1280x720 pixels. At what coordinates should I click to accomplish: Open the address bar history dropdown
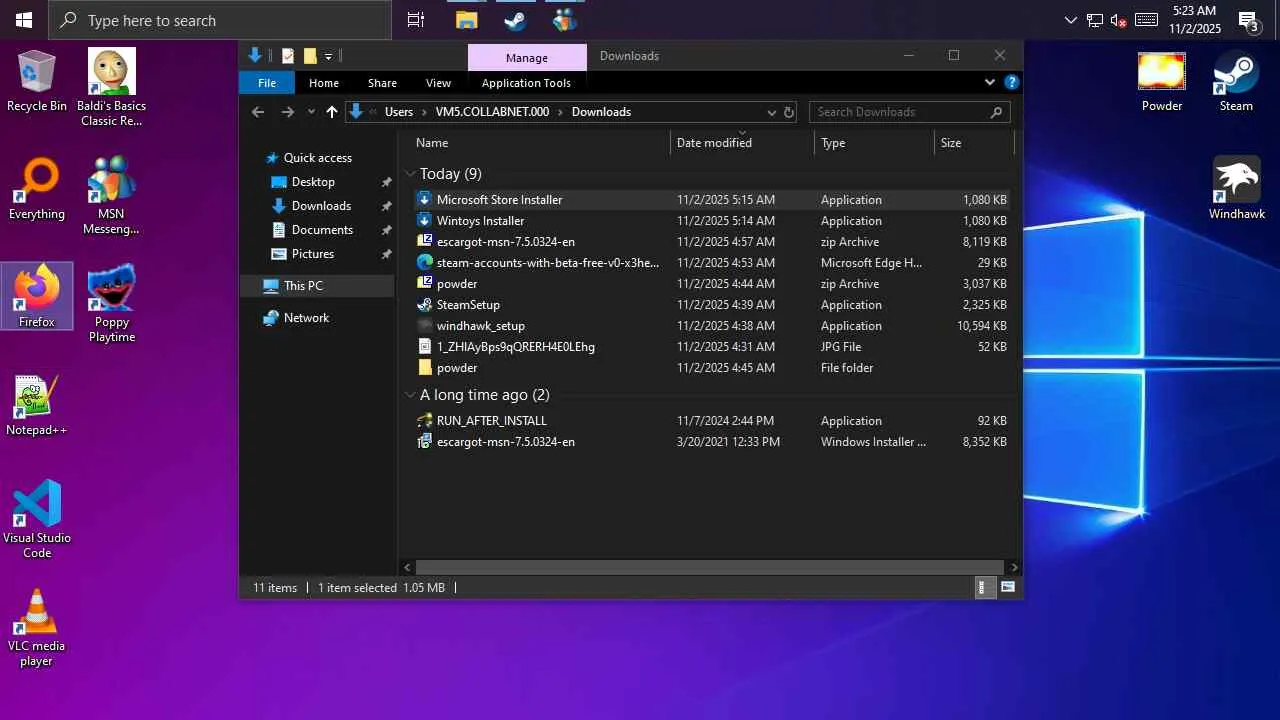[771, 112]
